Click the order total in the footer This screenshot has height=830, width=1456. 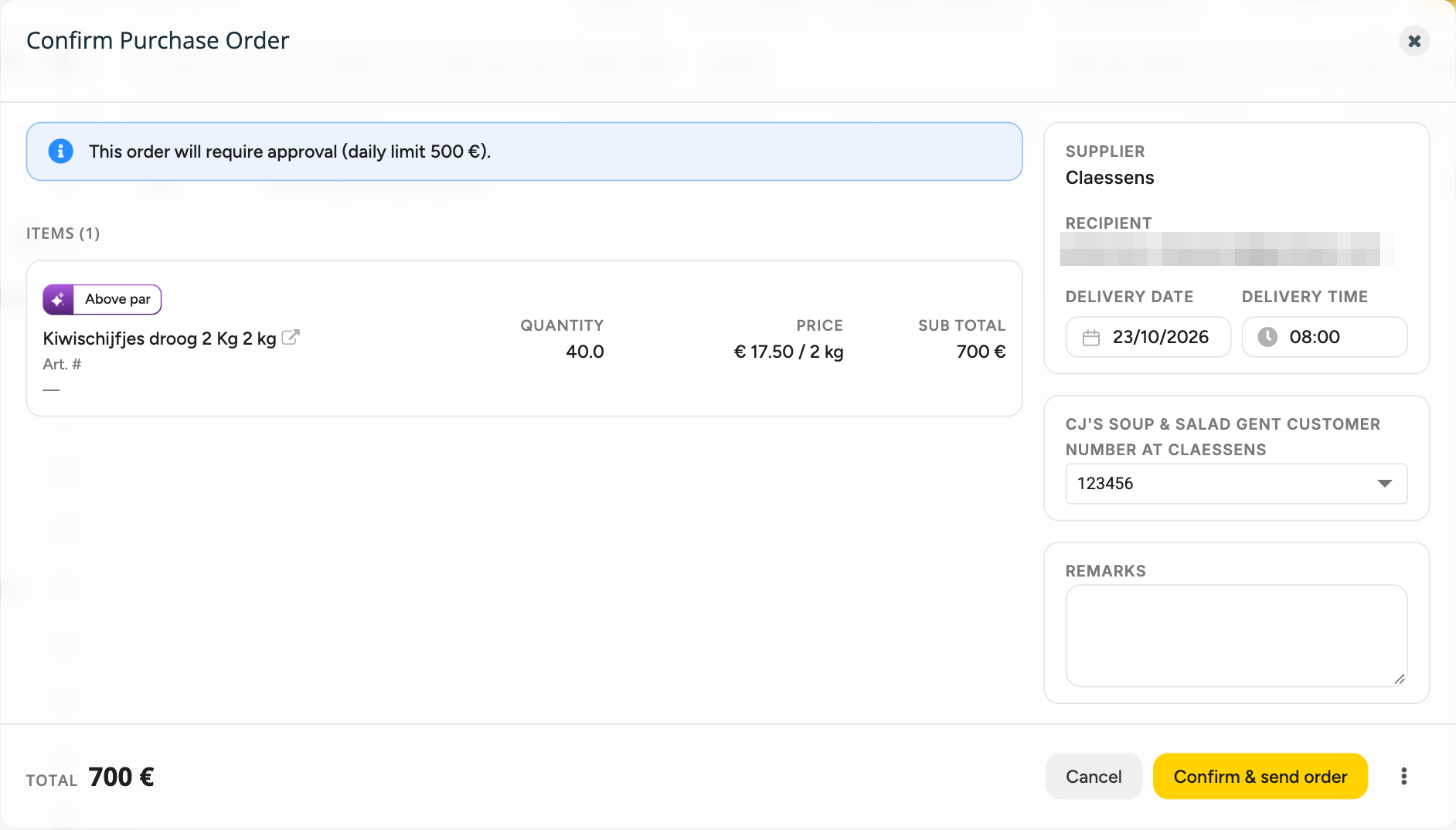(x=121, y=777)
